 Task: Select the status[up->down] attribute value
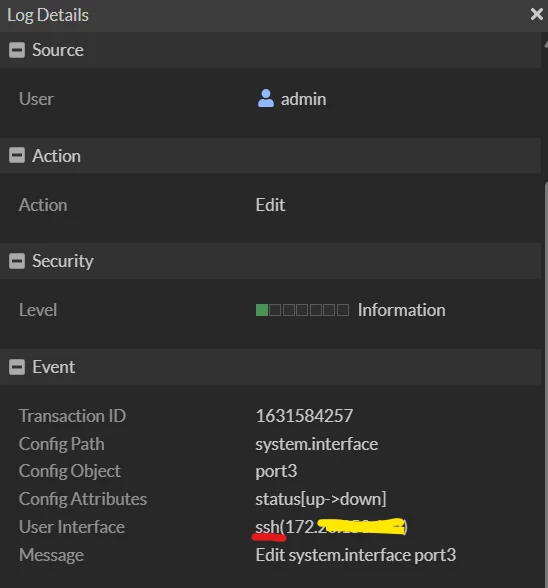click(x=321, y=499)
